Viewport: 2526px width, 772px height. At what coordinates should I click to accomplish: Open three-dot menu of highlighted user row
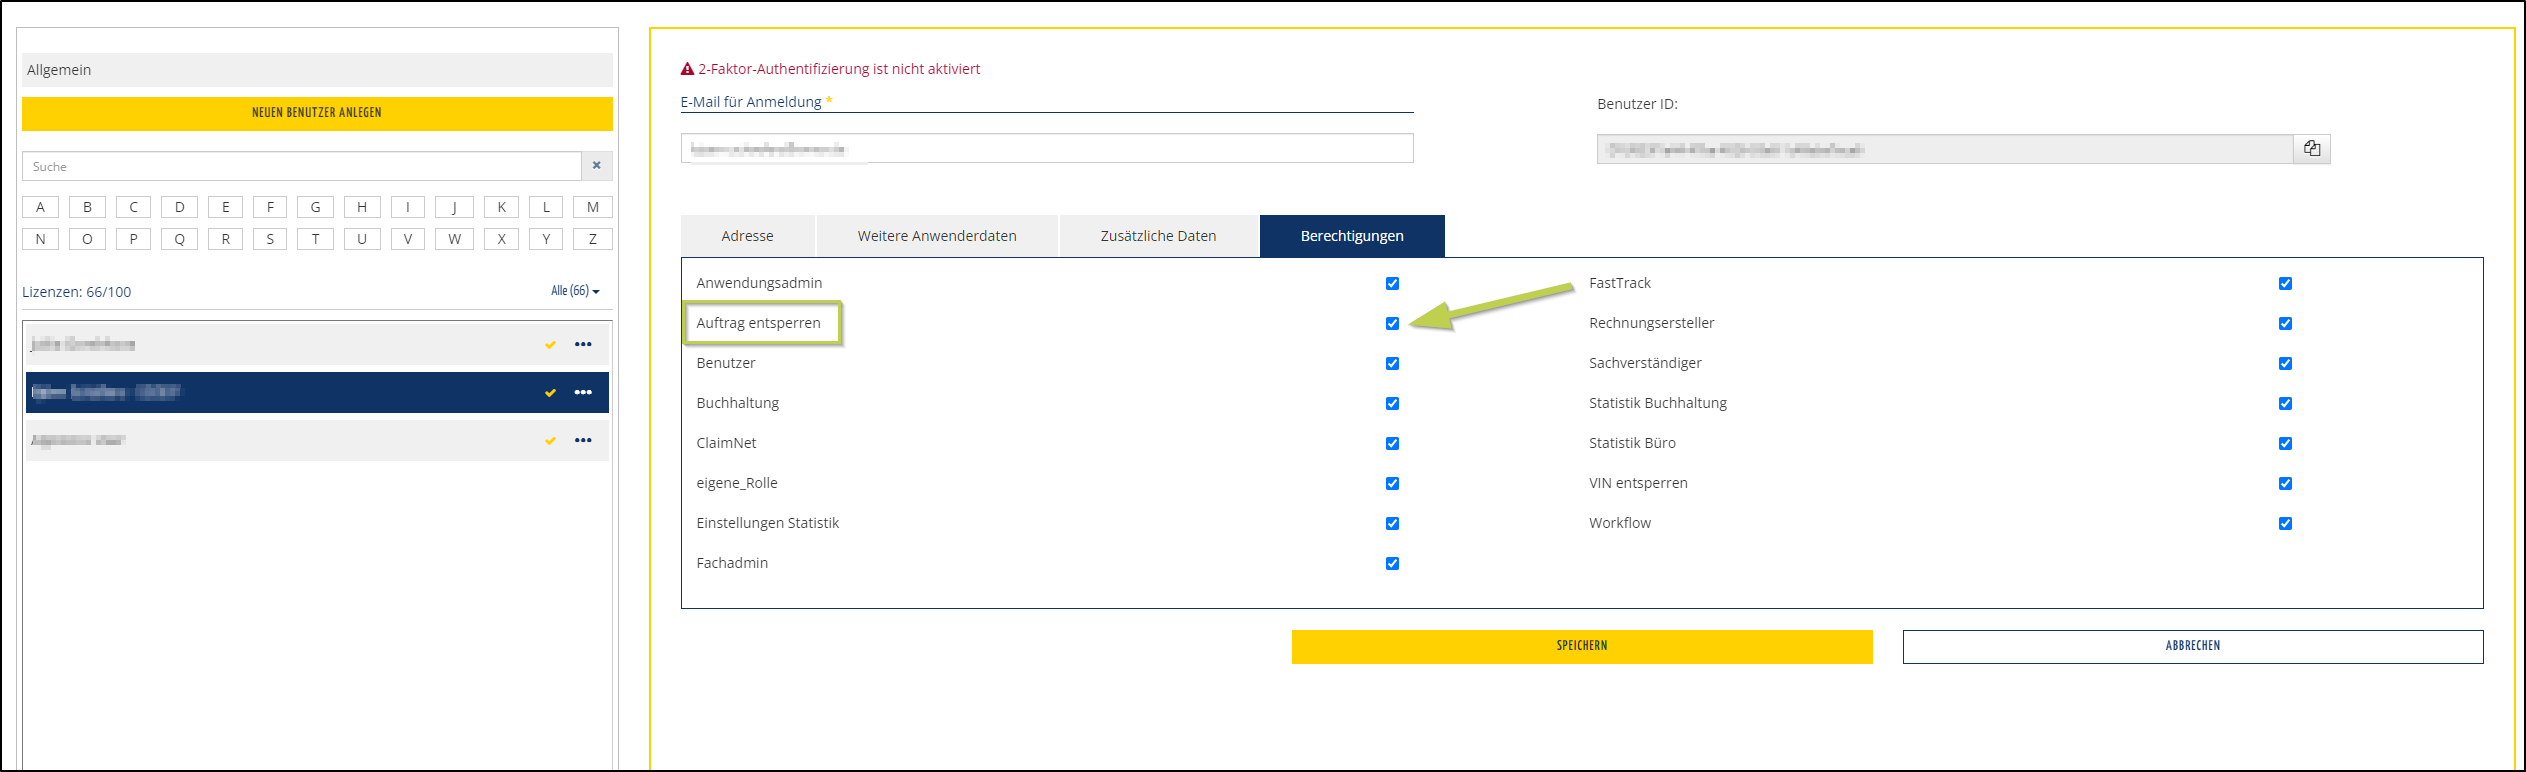coord(583,393)
